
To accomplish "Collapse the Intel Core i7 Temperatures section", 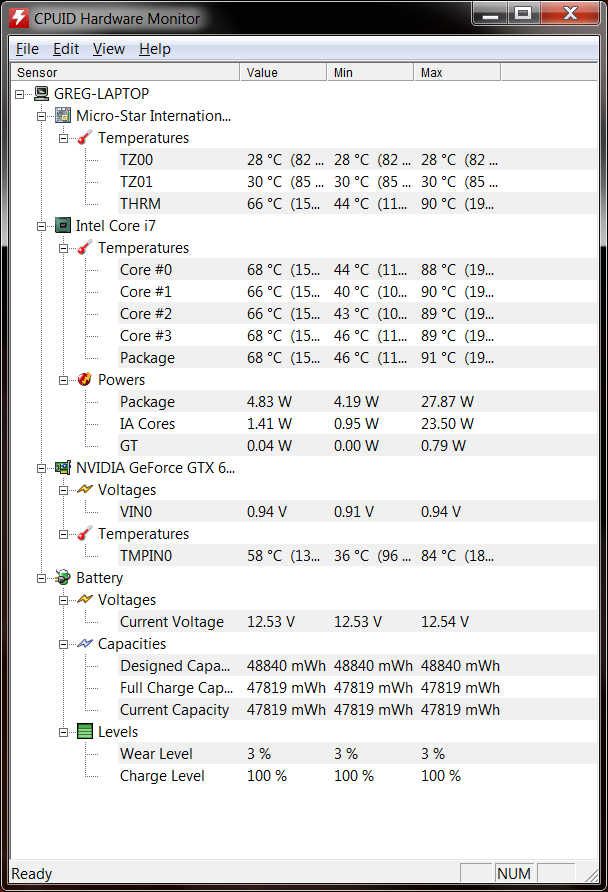I will (x=64, y=249).
